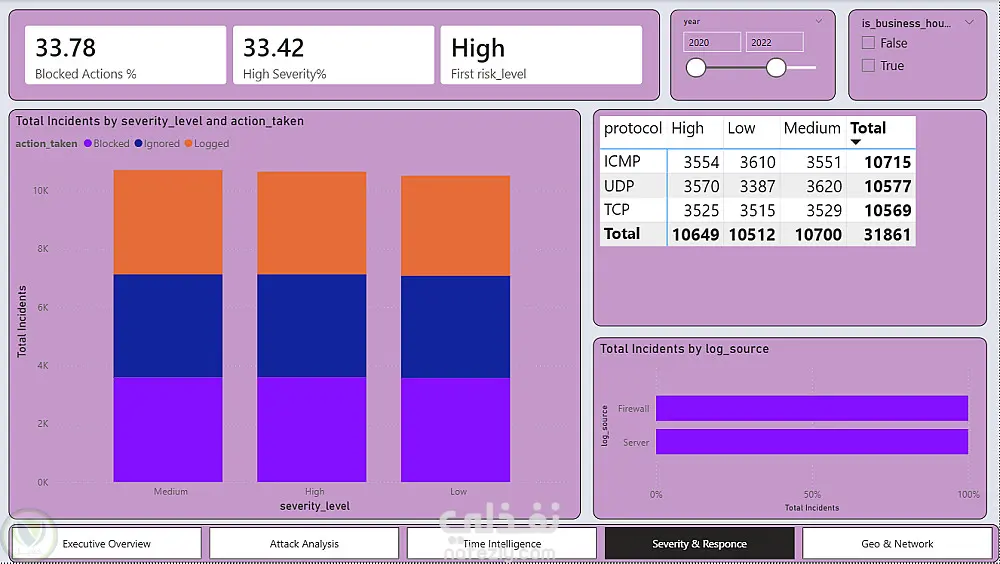Click the orange Logged segment of Medium bar
Screen dimensions: 1000x564
[168, 222]
